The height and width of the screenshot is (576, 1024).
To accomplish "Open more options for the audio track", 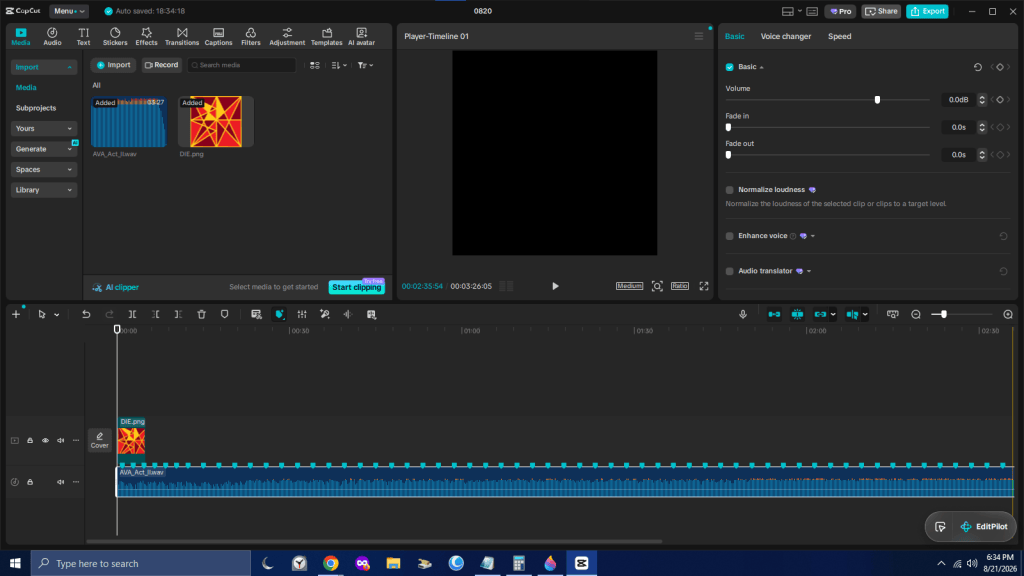I will (x=76, y=482).
